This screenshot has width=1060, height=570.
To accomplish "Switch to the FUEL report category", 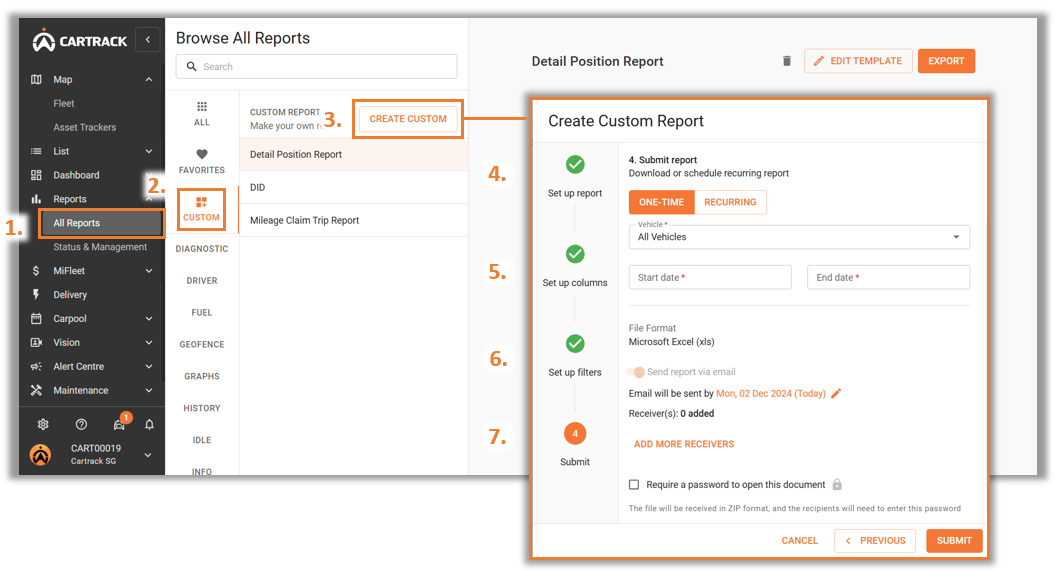I will [201, 312].
